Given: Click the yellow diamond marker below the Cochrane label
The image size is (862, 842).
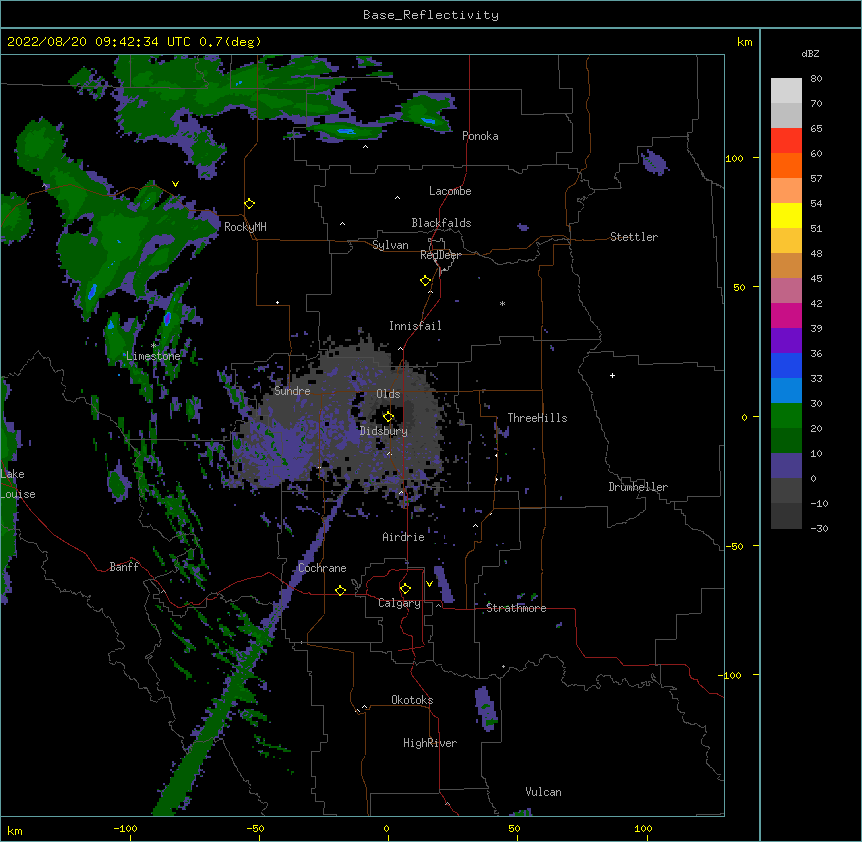Looking at the screenshot, I should [341, 590].
